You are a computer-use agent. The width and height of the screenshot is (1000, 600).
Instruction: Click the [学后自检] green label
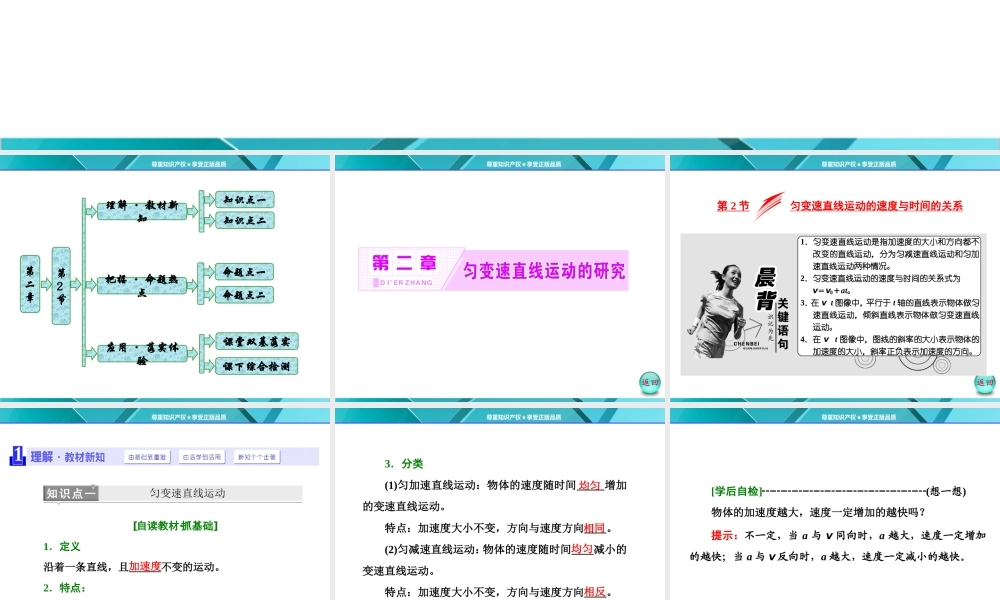click(737, 491)
